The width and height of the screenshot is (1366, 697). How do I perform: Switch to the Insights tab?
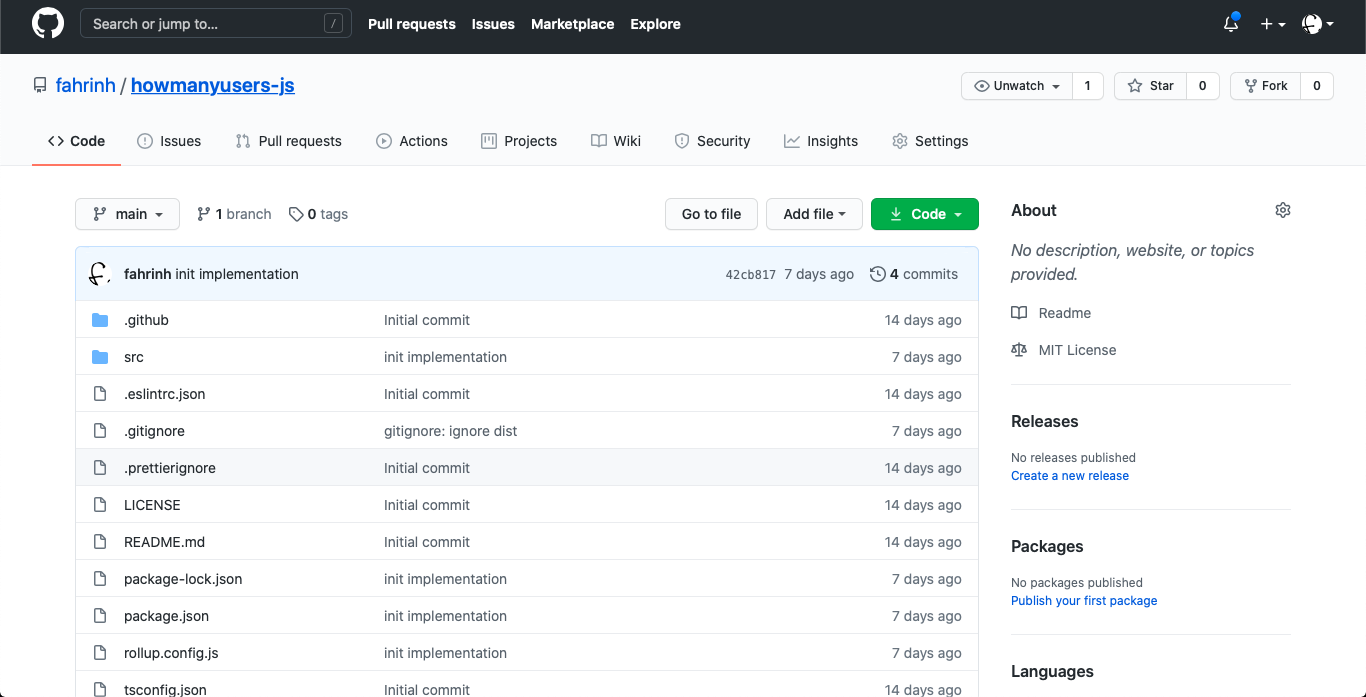(x=821, y=141)
